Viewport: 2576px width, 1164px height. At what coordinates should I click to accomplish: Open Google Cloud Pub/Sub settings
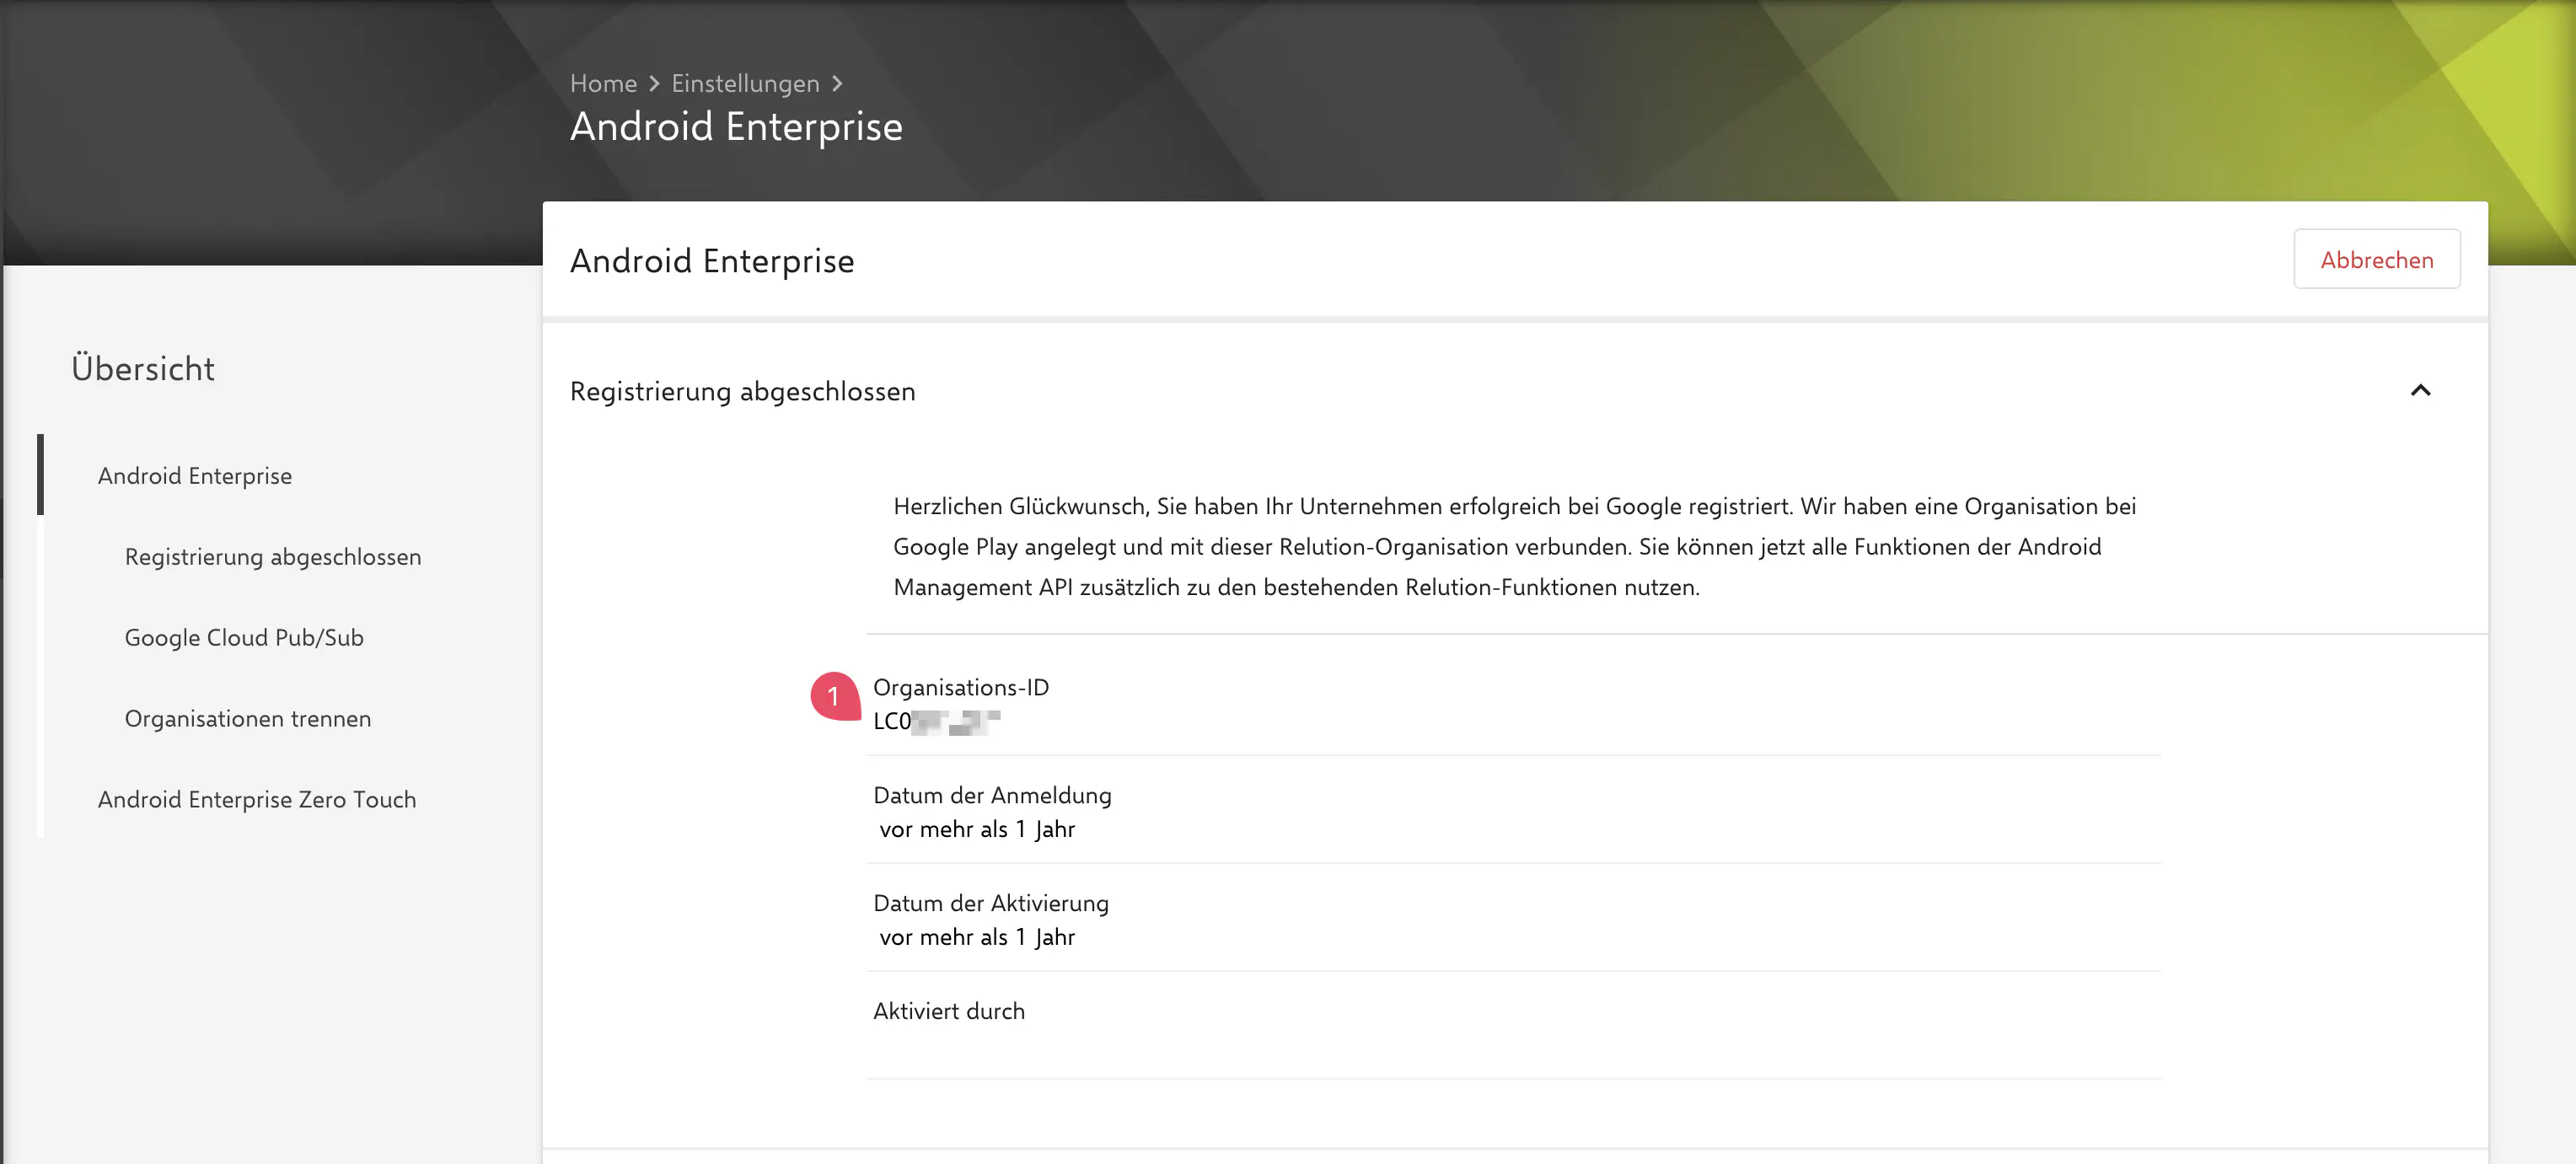coord(243,637)
